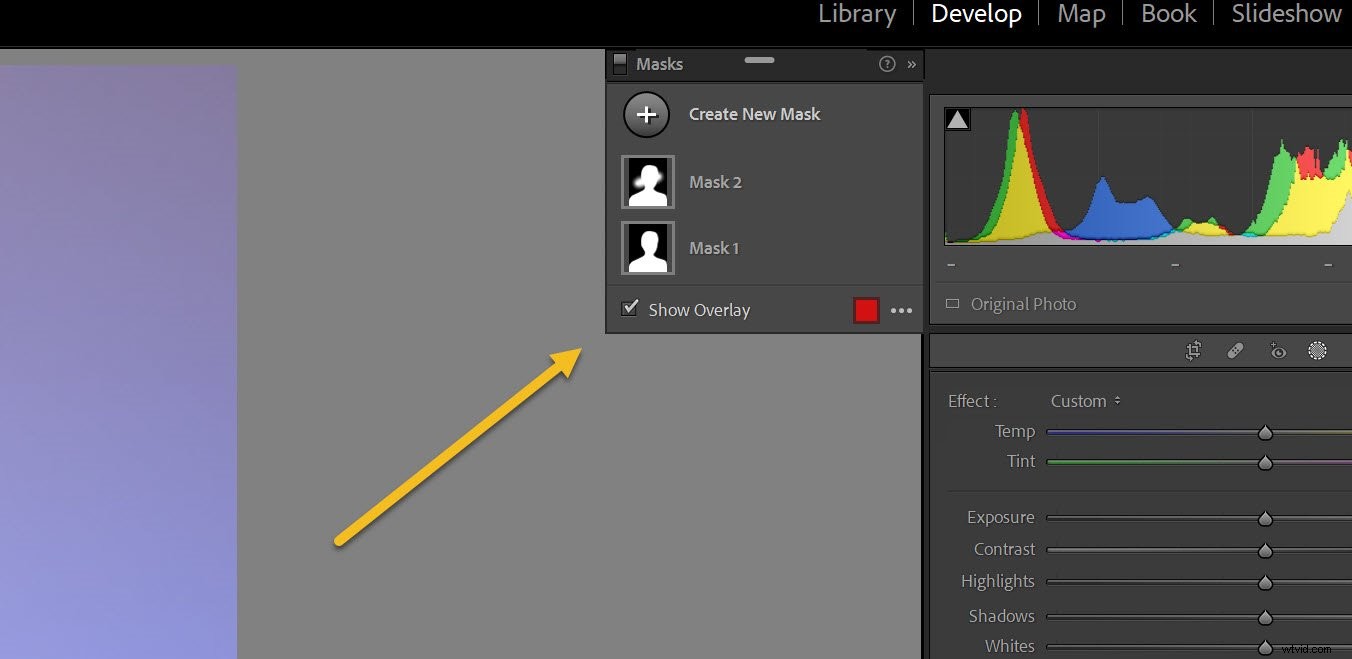Open the Masks panel help icon
Image resolution: width=1352 pixels, height=659 pixels.
pos(886,63)
